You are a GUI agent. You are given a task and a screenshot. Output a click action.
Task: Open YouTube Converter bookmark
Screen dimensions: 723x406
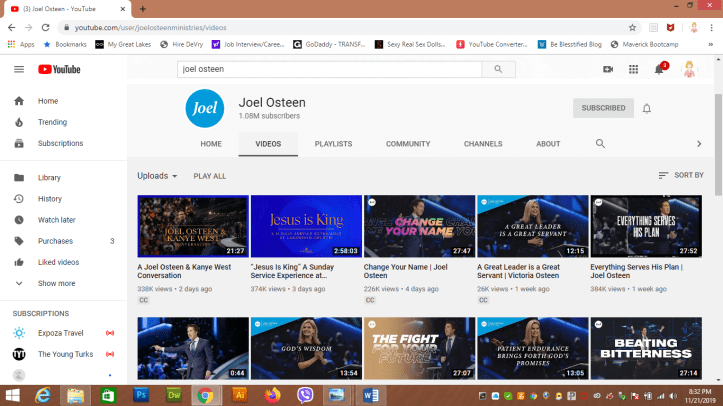pos(492,44)
